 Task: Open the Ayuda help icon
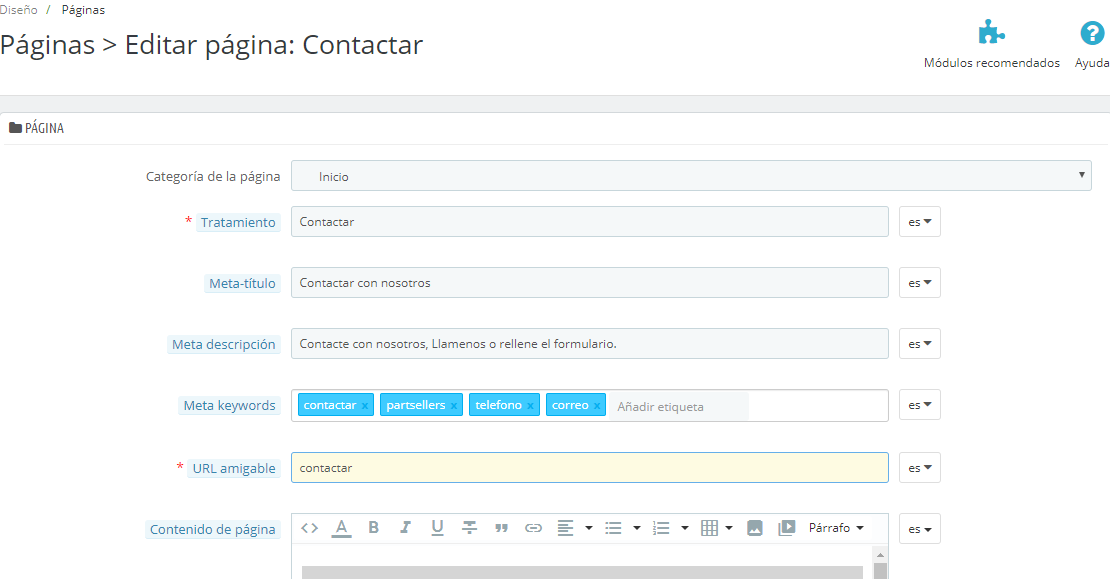click(1092, 33)
